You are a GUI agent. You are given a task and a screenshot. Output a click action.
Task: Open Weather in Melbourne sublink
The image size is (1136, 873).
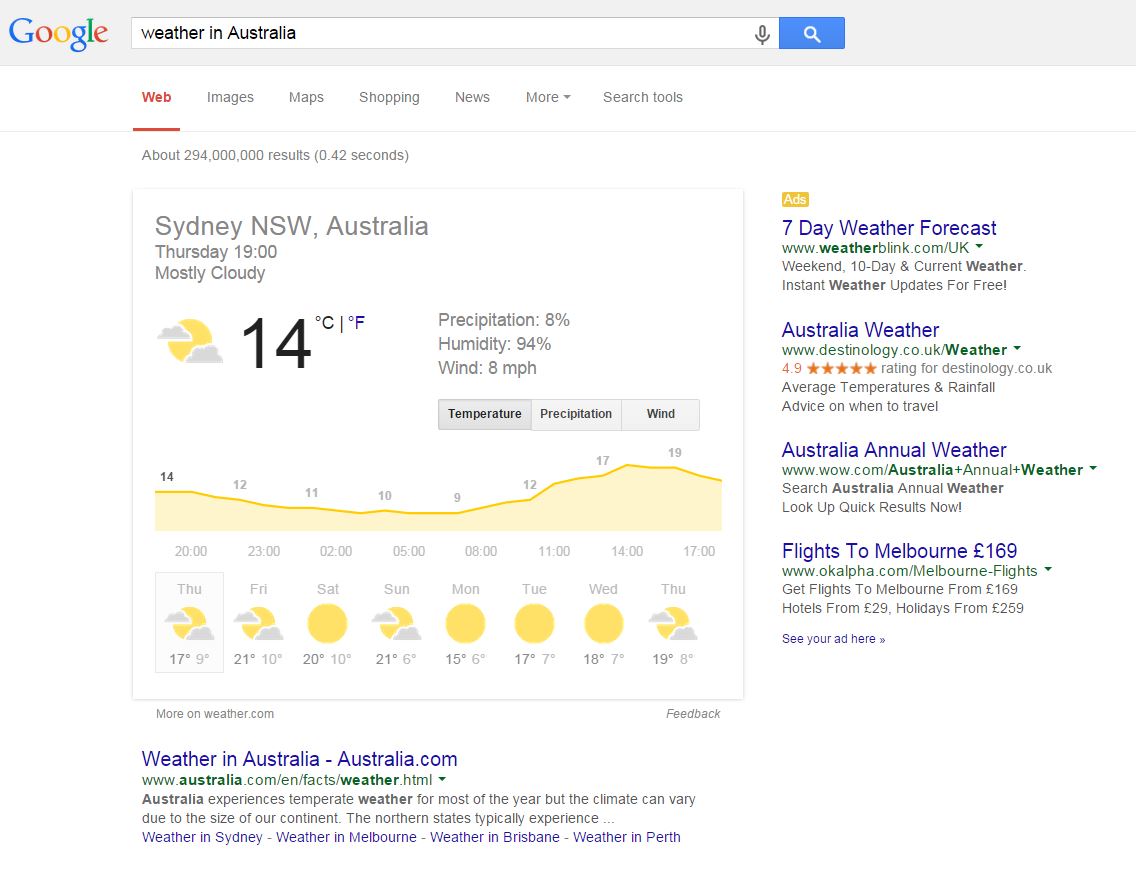click(x=346, y=838)
